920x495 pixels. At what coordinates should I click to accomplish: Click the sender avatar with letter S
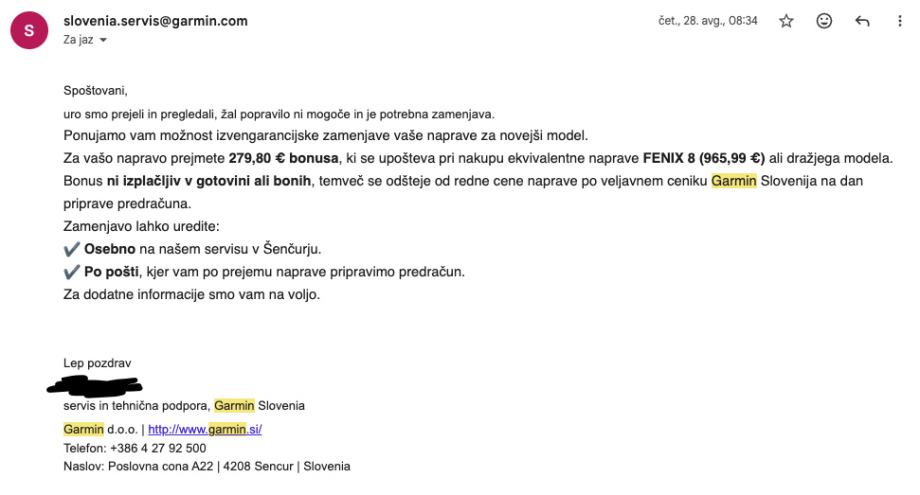tap(30, 30)
